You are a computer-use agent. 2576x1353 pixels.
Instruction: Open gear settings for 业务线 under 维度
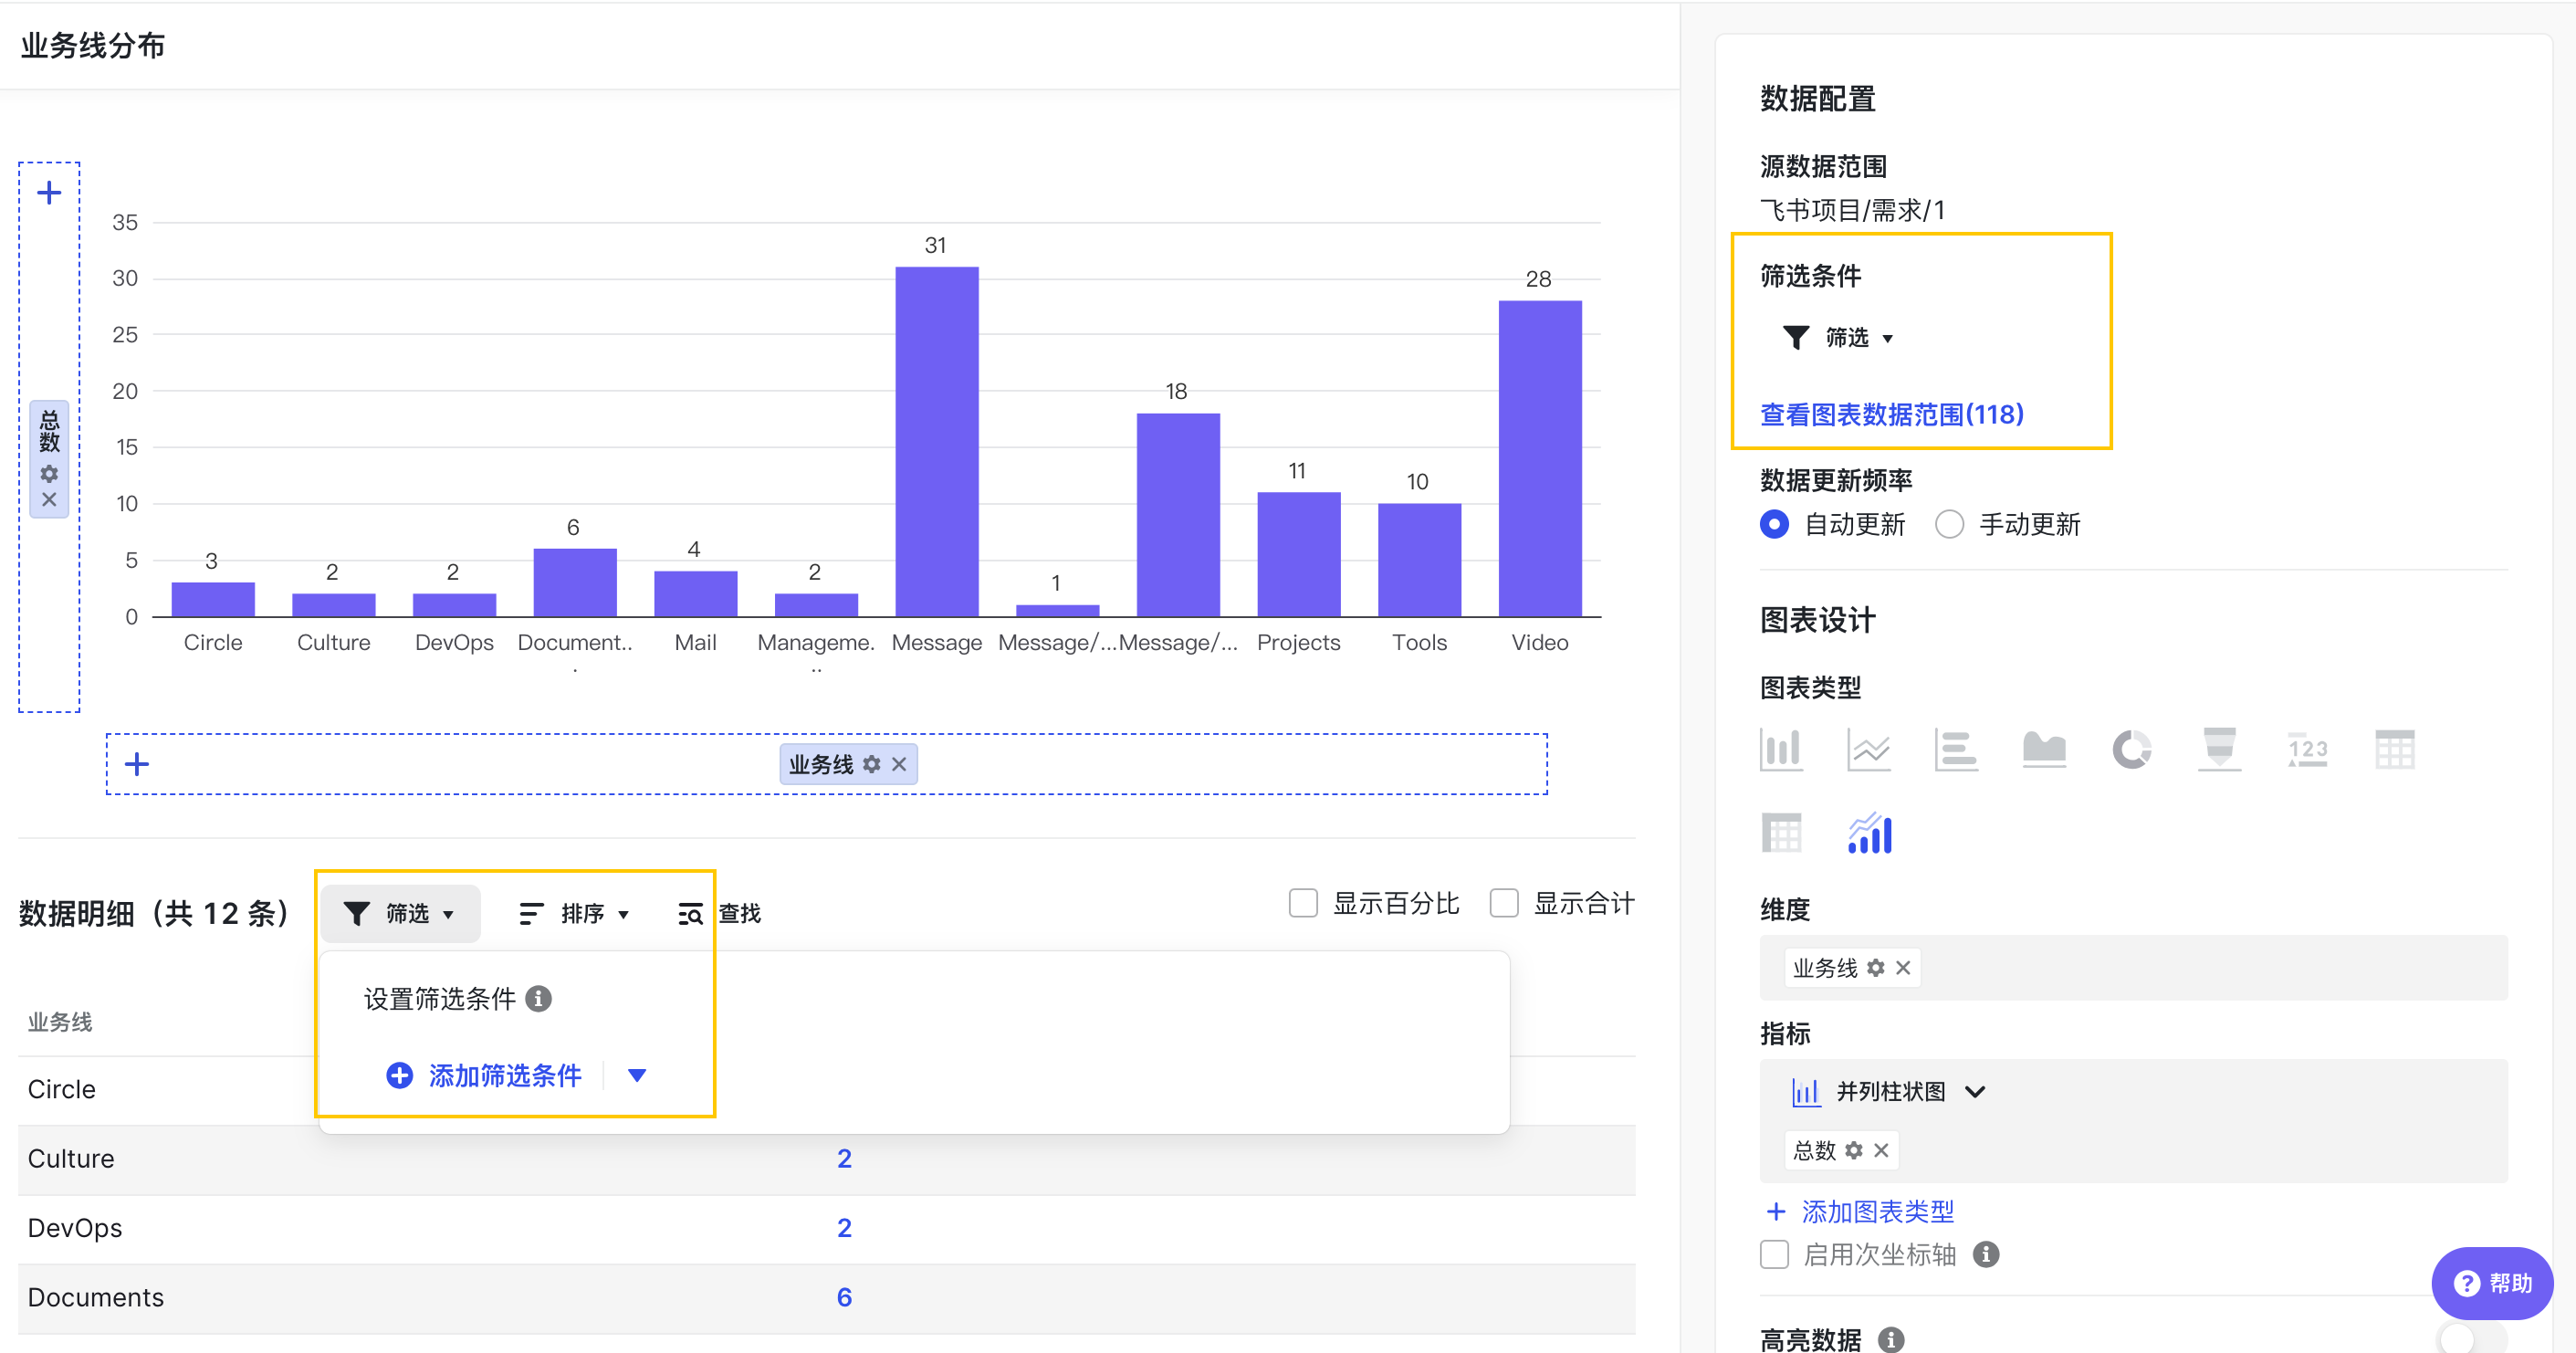pos(1876,968)
